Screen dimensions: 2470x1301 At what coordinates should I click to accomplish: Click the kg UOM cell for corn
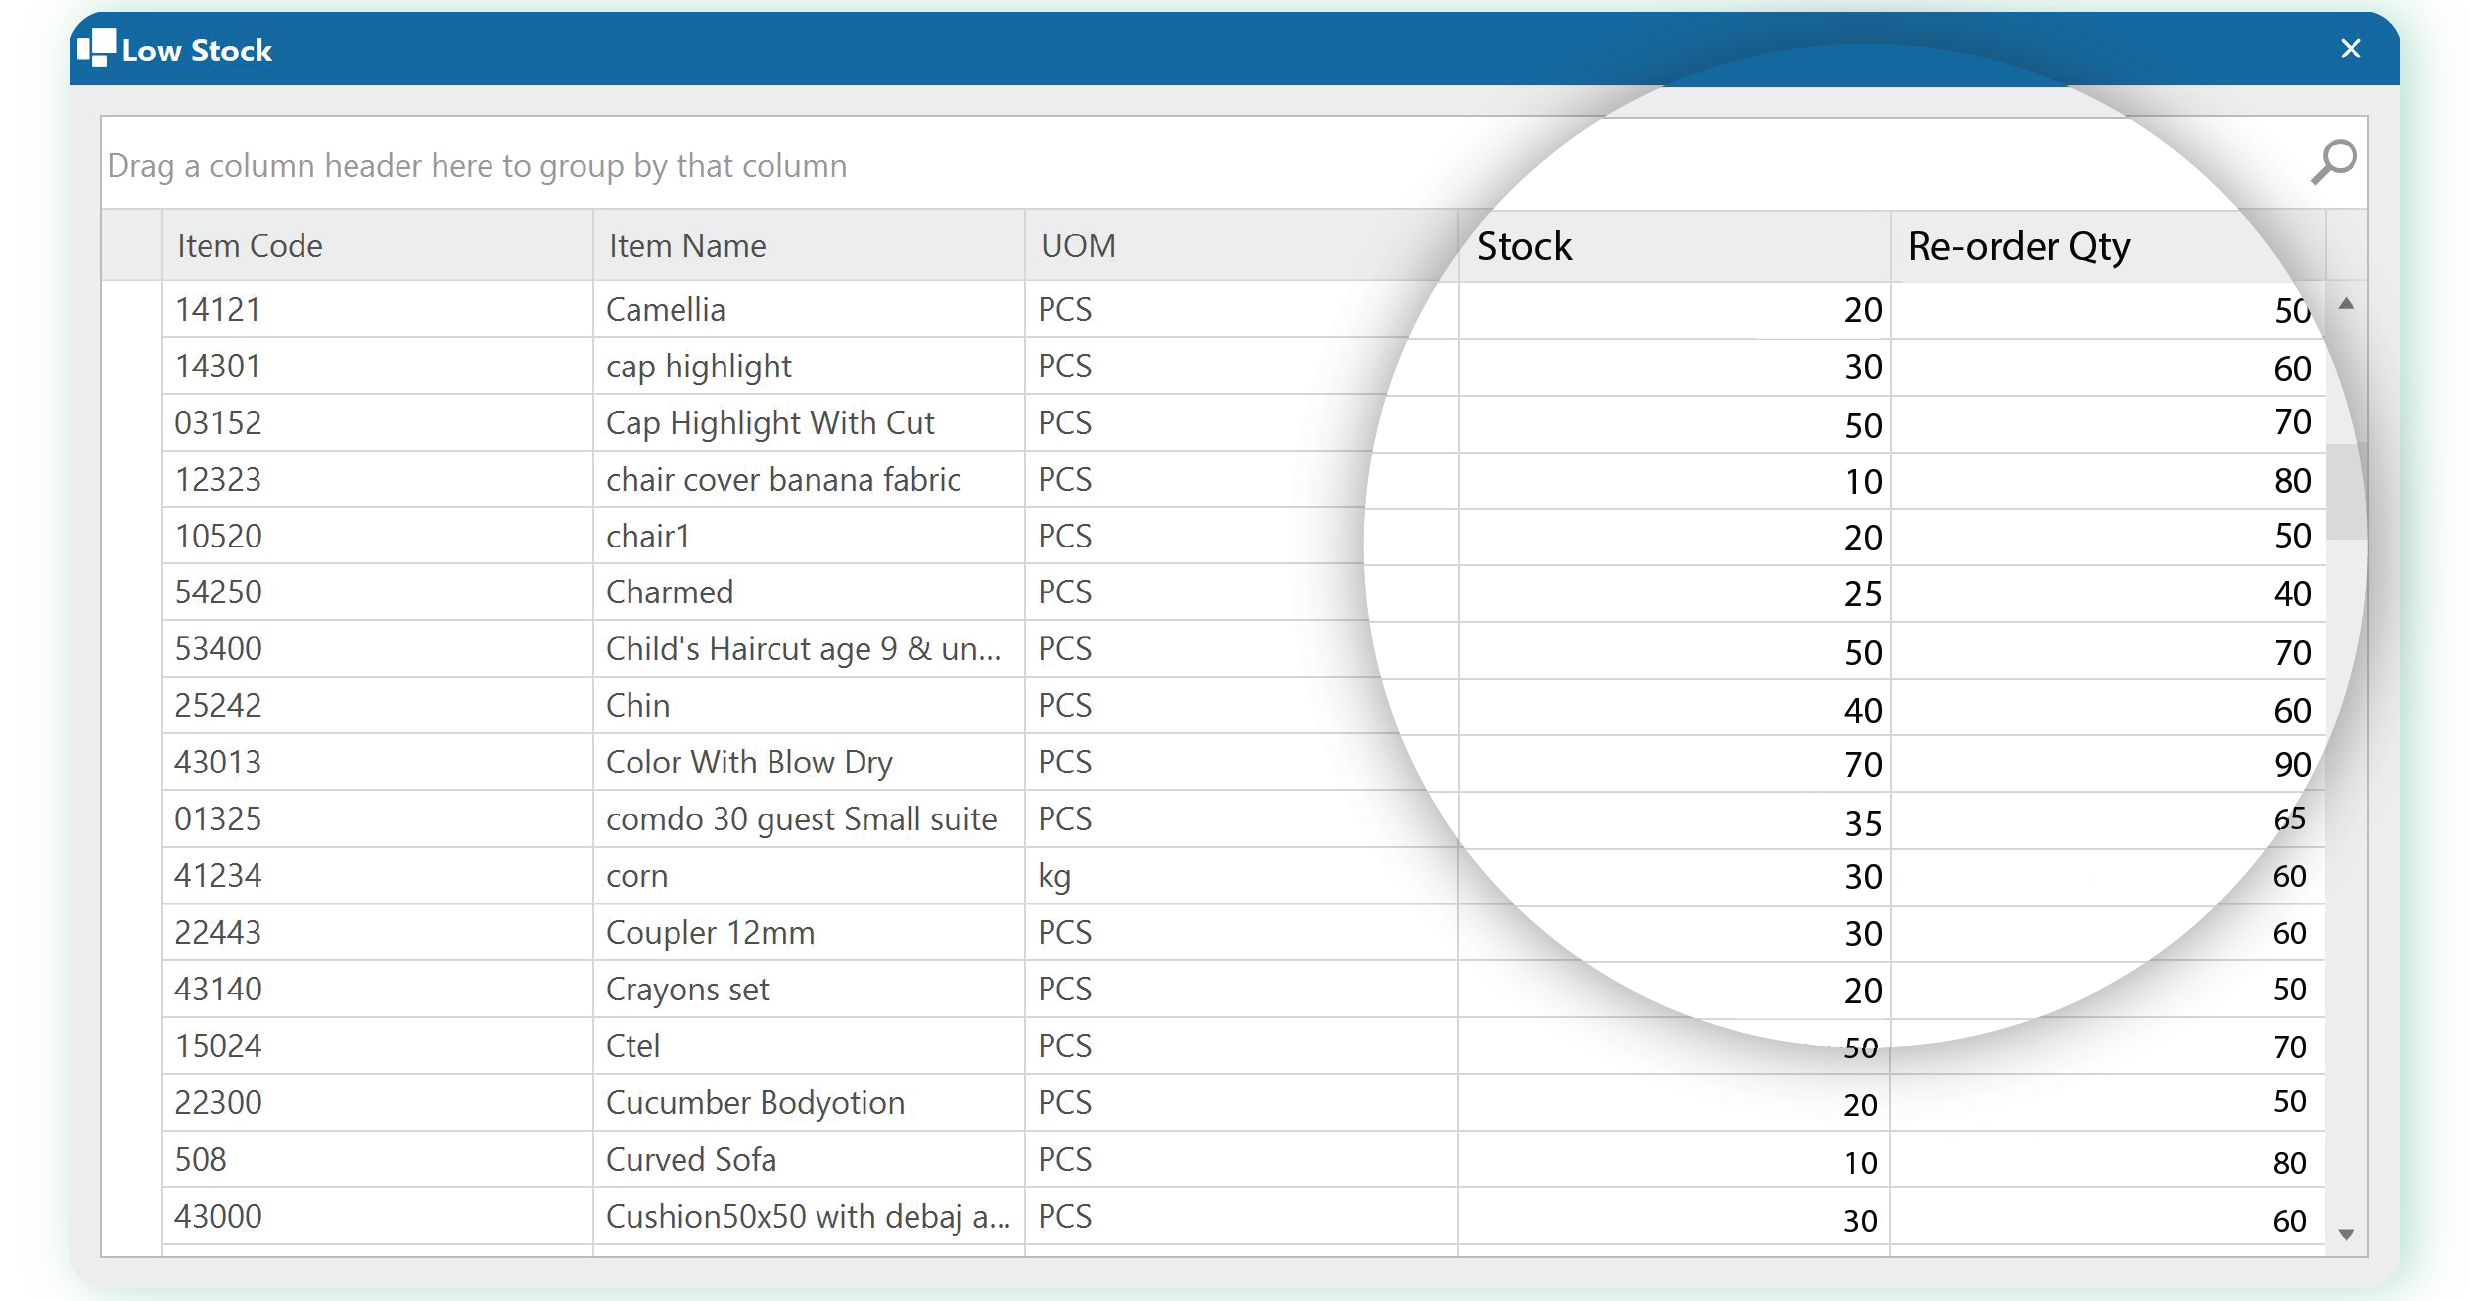tap(1055, 876)
